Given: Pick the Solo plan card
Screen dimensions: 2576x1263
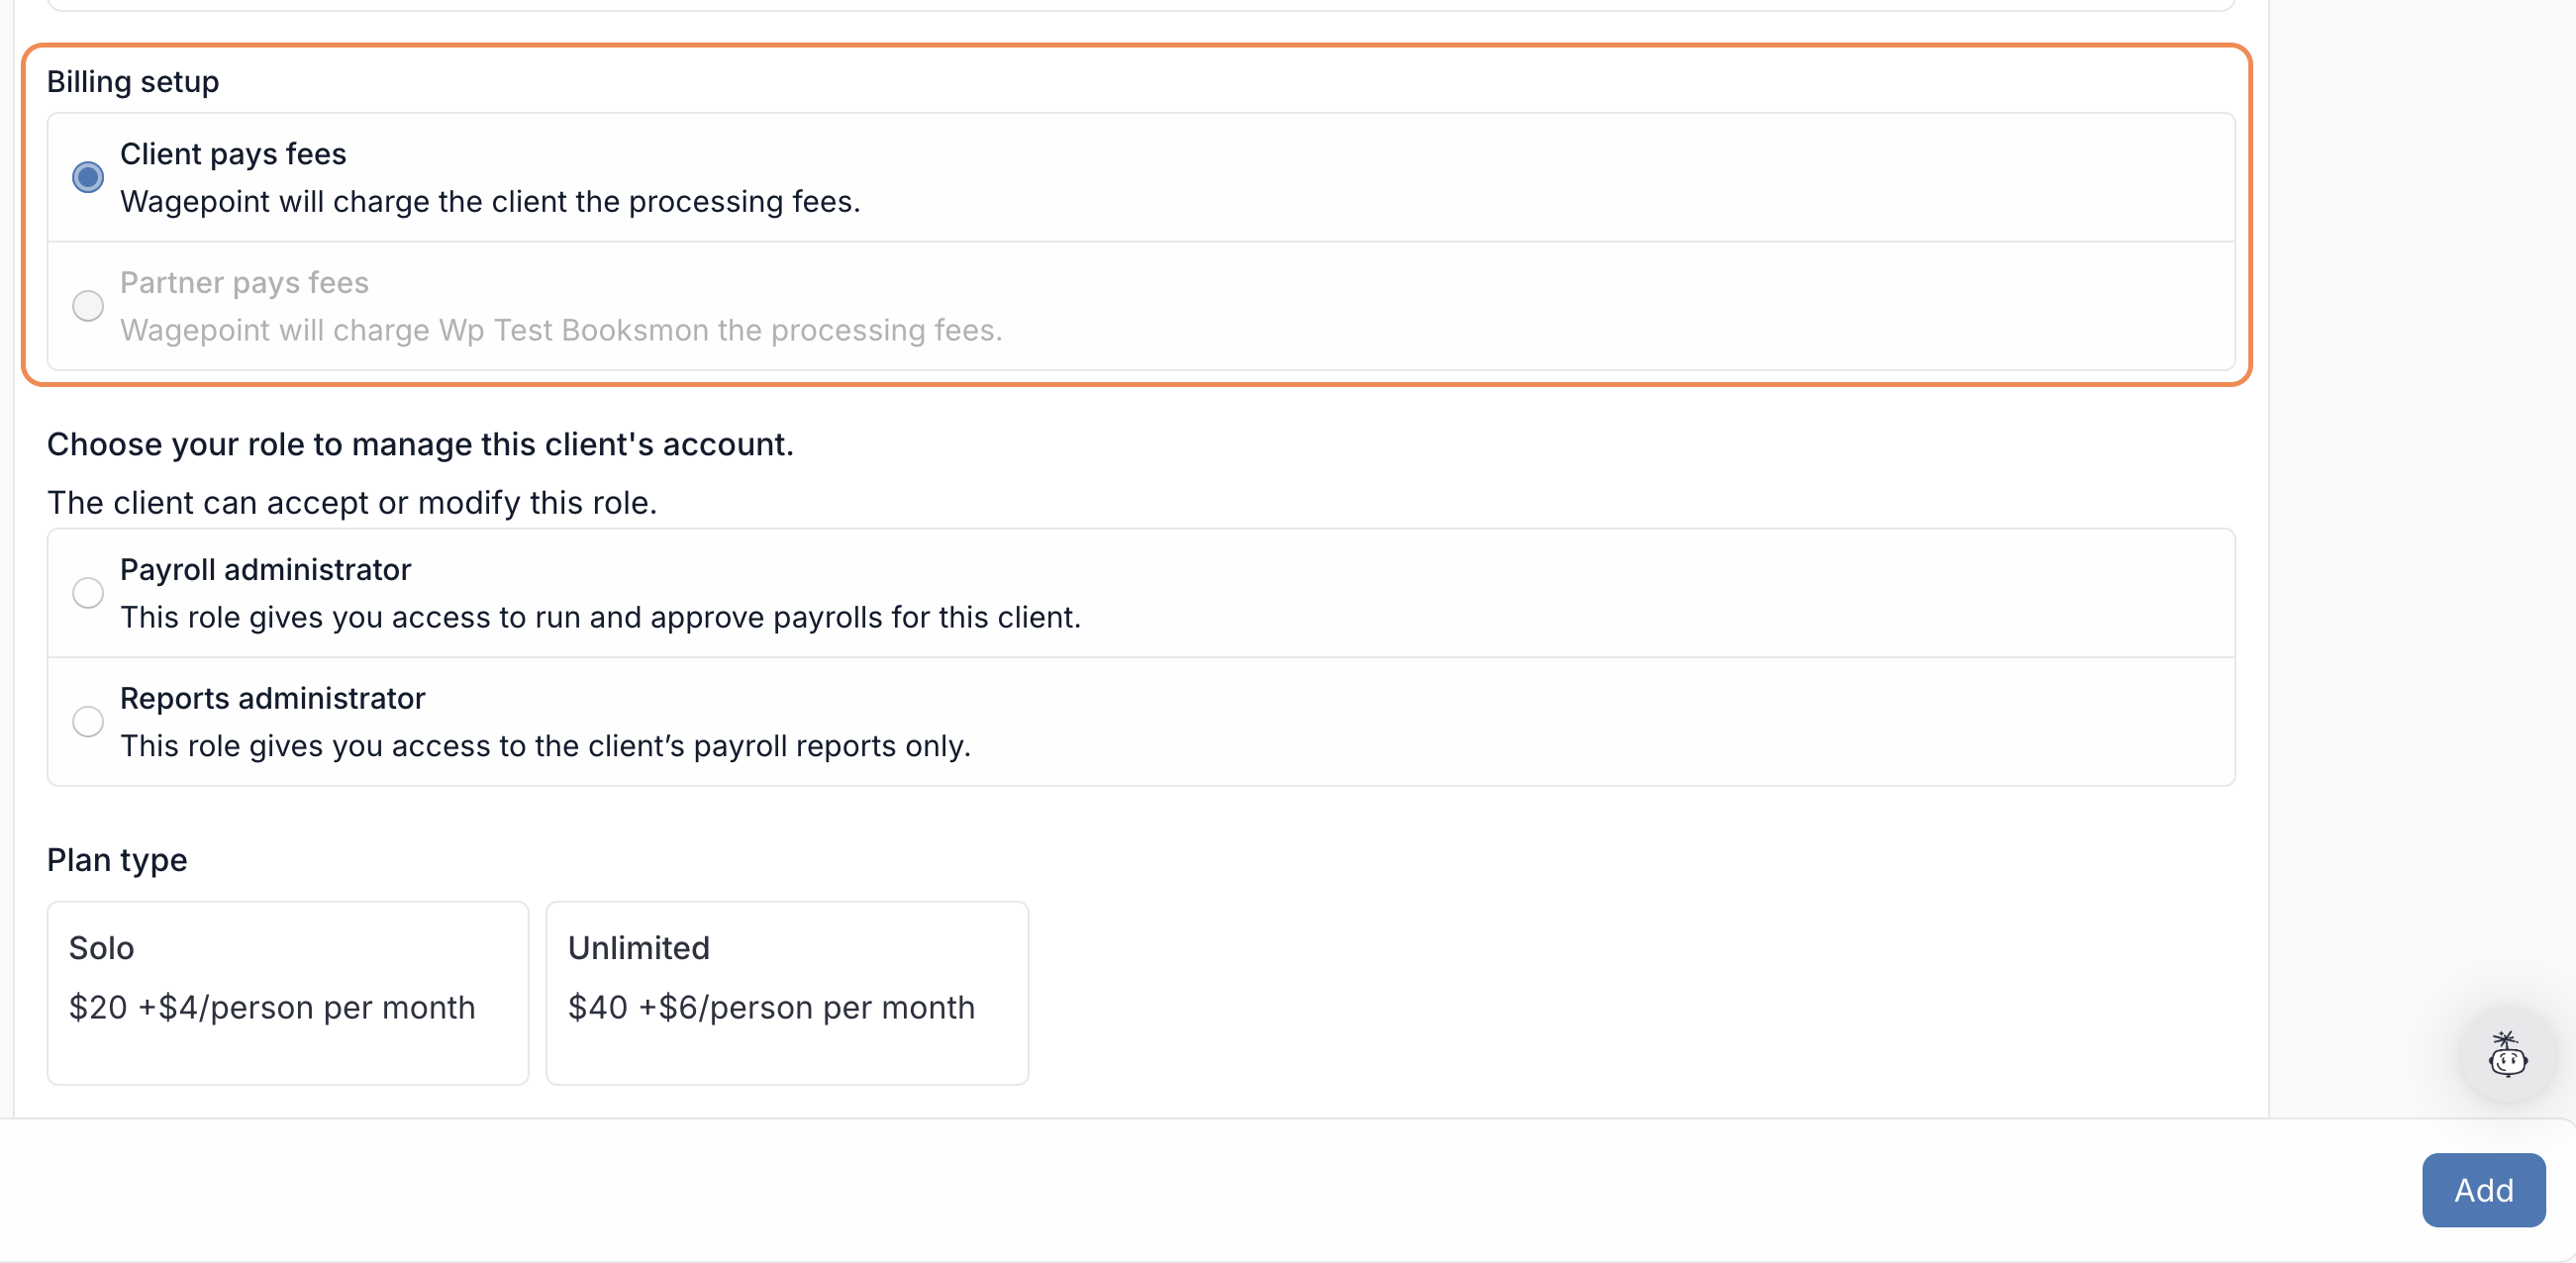Looking at the screenshot, I should click(x=288, y=993).
